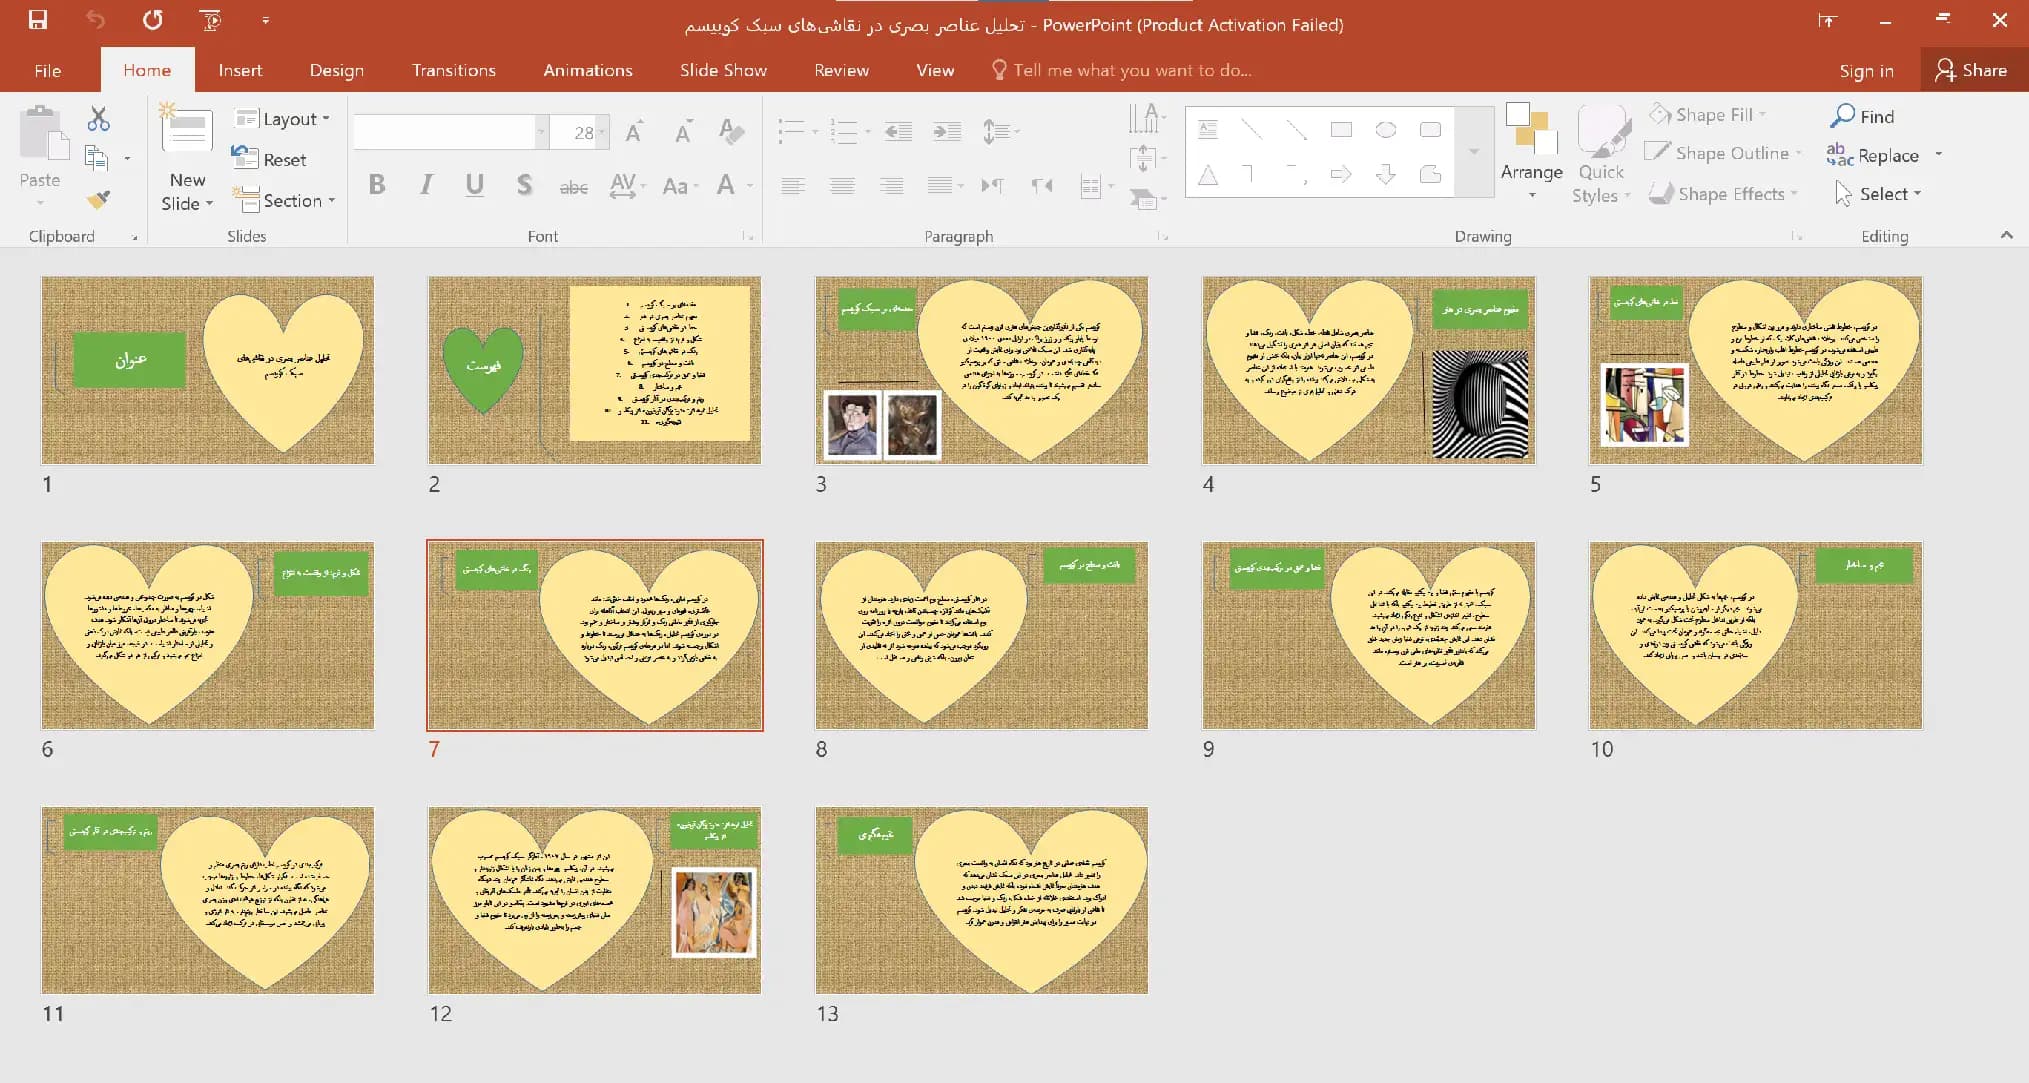This screenshot has height=1083, width=2029.
Task: Open the font size combo box showing 28
Action: point(580,132)
